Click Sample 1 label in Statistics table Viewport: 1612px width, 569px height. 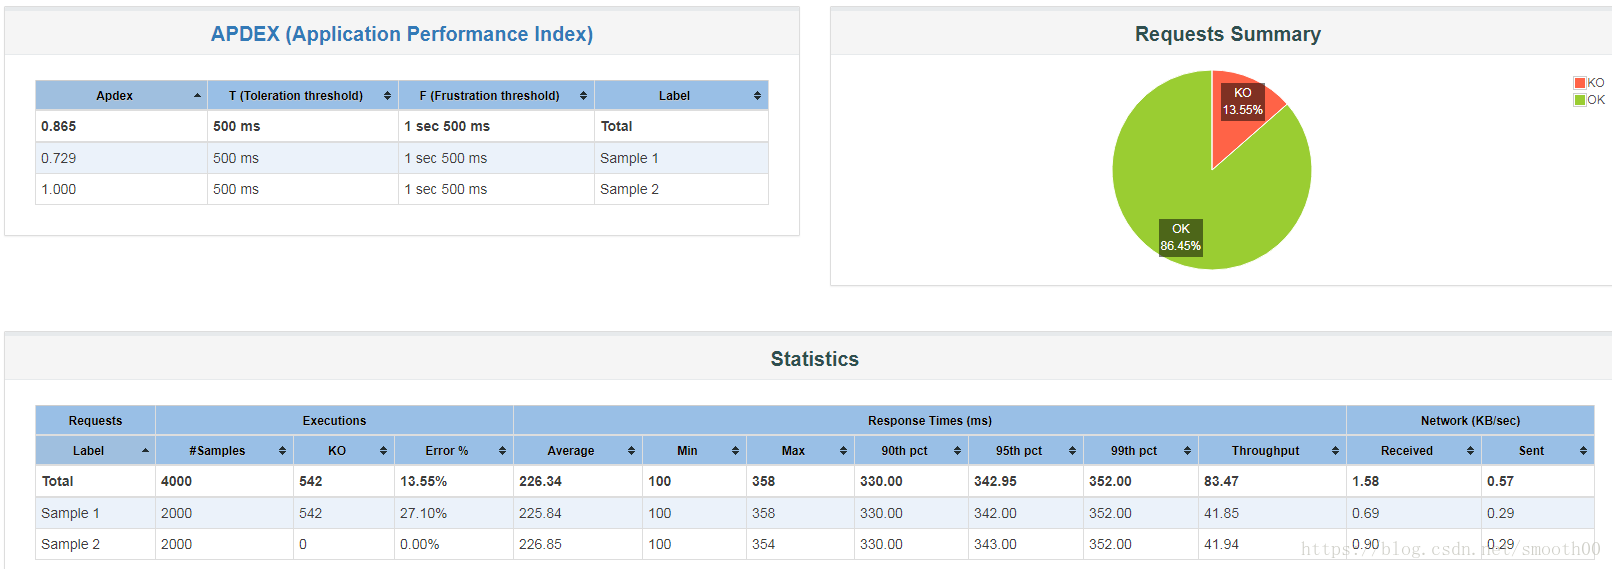70,513
